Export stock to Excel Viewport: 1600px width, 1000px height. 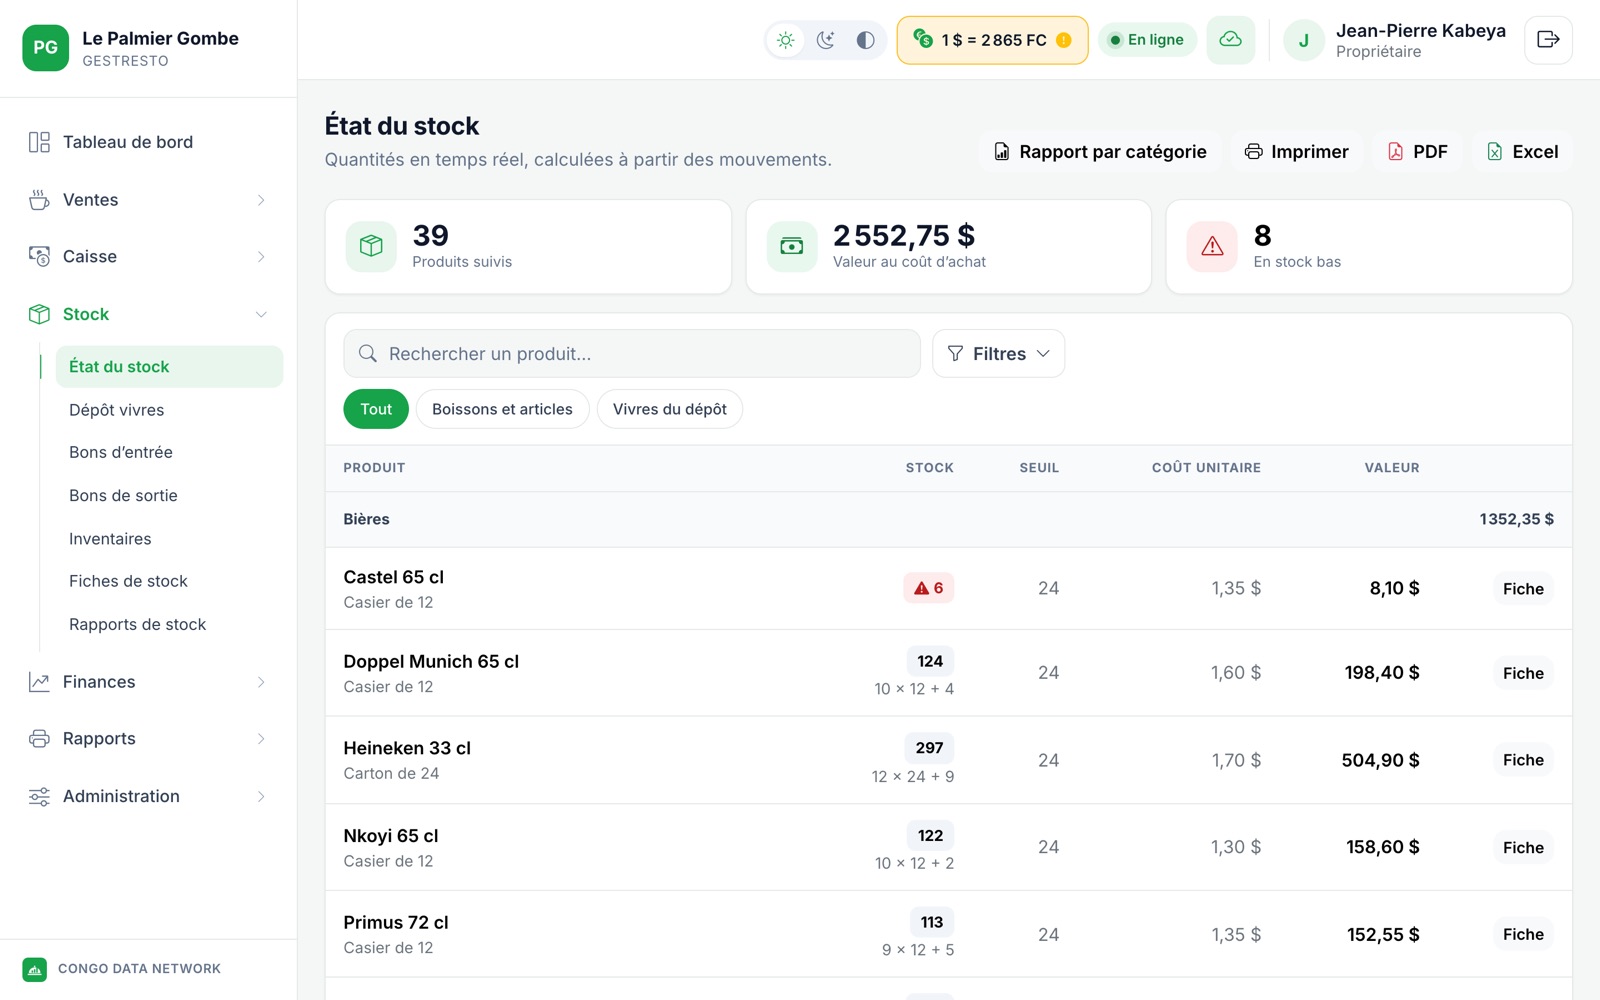[x=1522, y=152]
